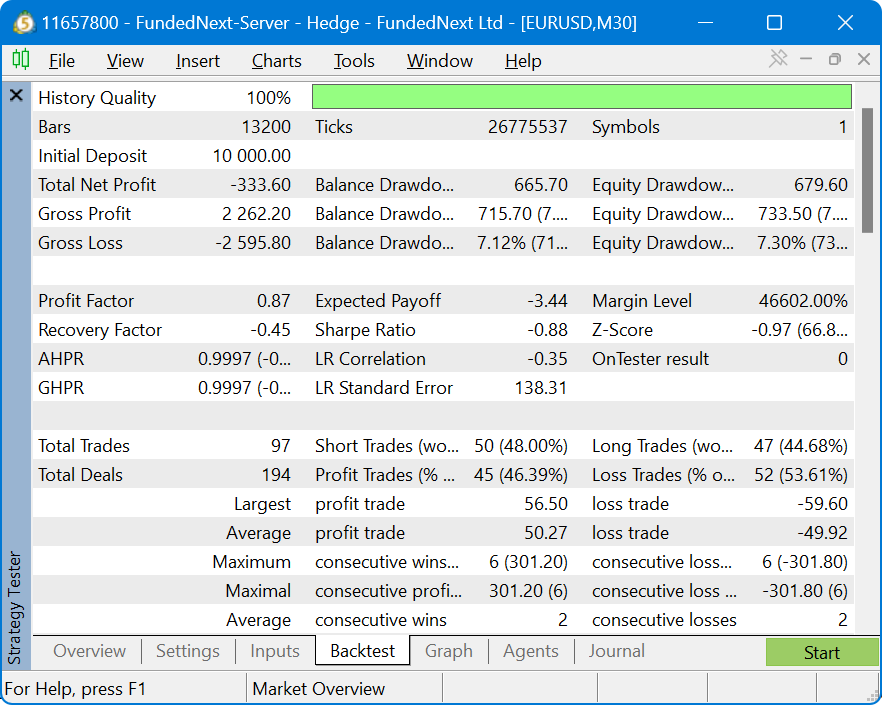
Task: Click the LR Standard Error value 138.31
Action: pyautogui.click(x=541, y=388)
